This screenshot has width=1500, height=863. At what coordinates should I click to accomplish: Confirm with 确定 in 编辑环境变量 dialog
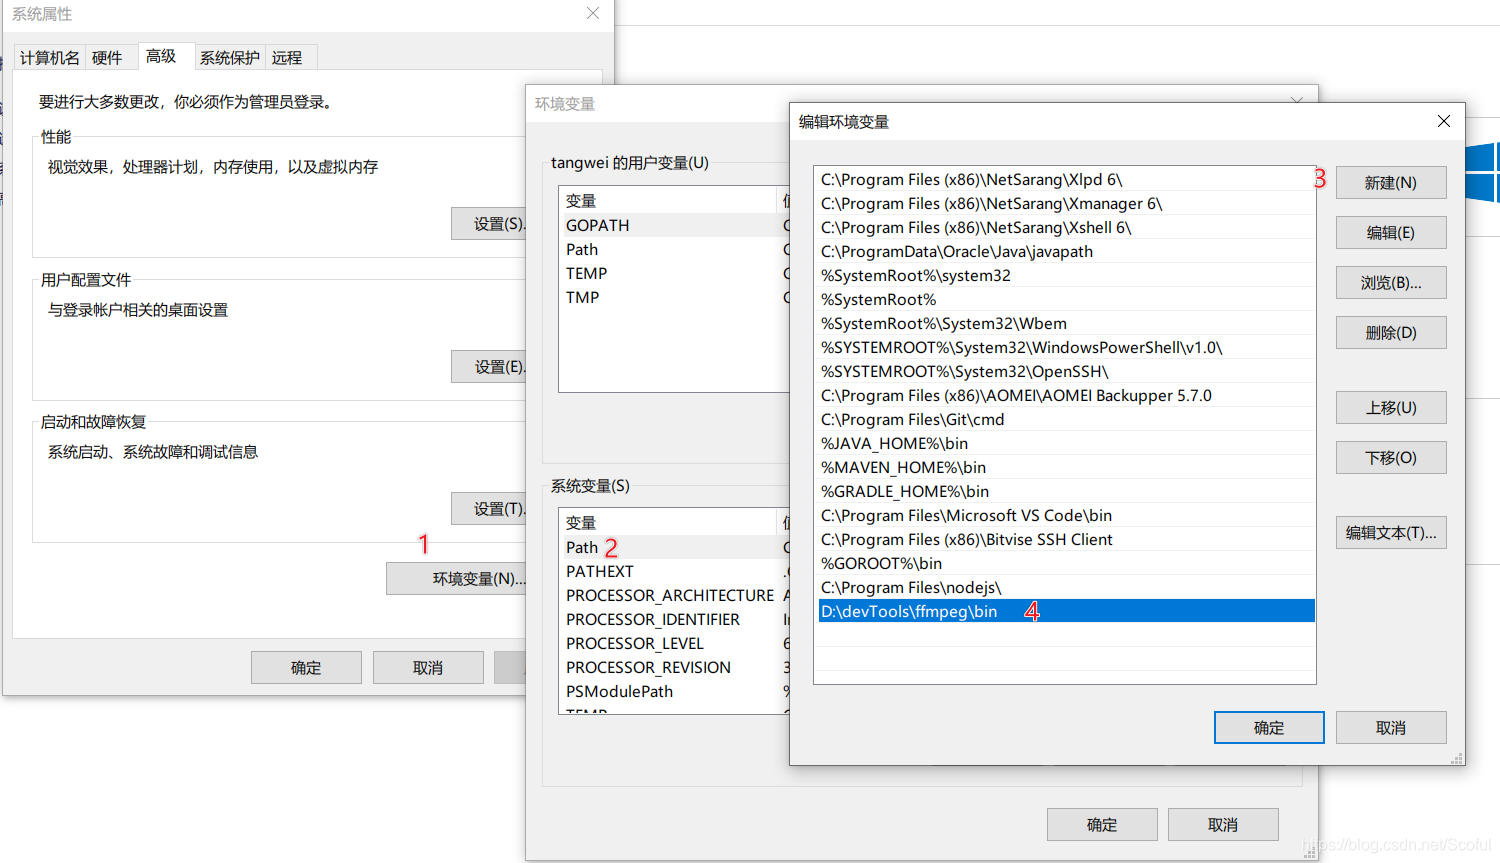(1269, 728)
